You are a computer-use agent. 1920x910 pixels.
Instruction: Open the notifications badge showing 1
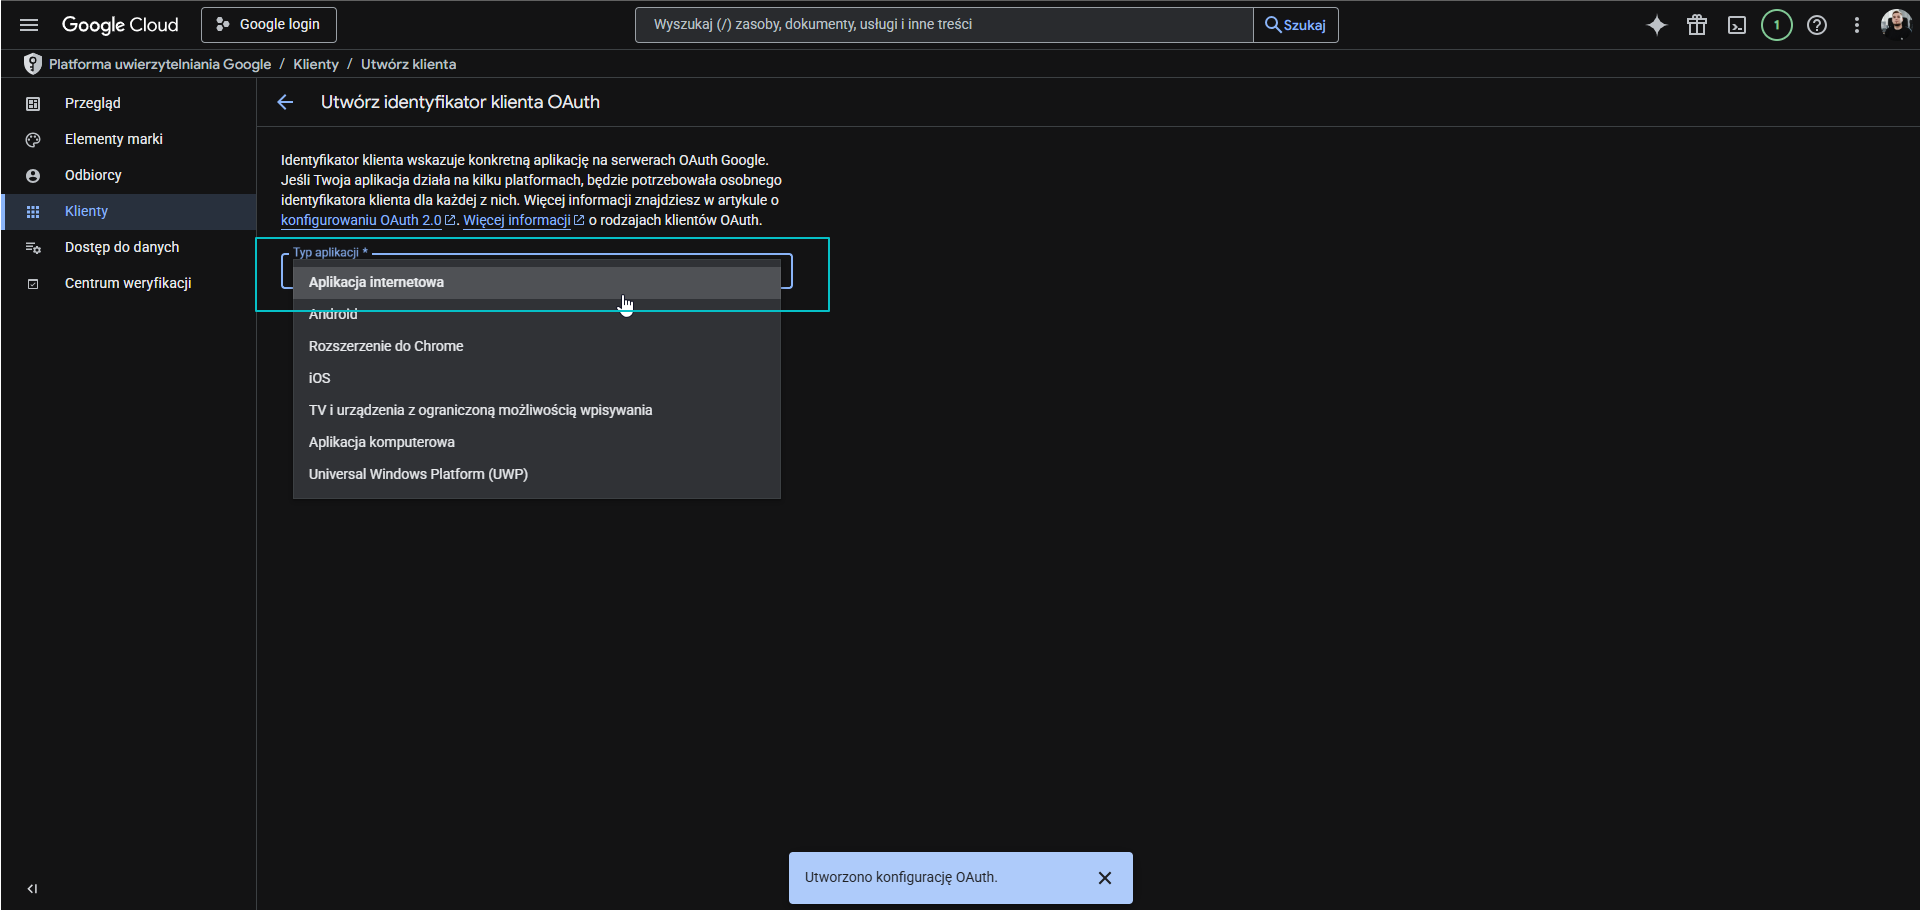[x=1777, y=25]
